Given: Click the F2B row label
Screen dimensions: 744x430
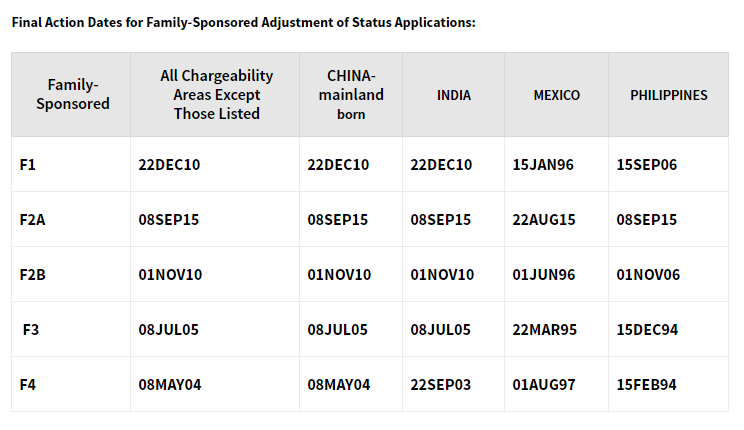Looking at the screenshot, I should (x=32, y=275).
